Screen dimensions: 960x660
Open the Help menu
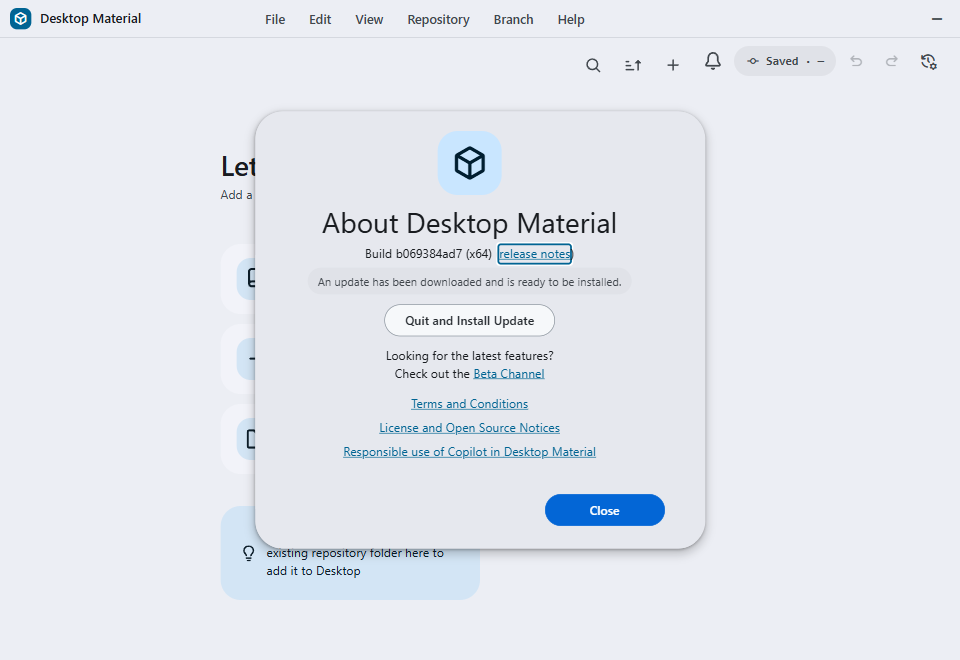point(571,20)
